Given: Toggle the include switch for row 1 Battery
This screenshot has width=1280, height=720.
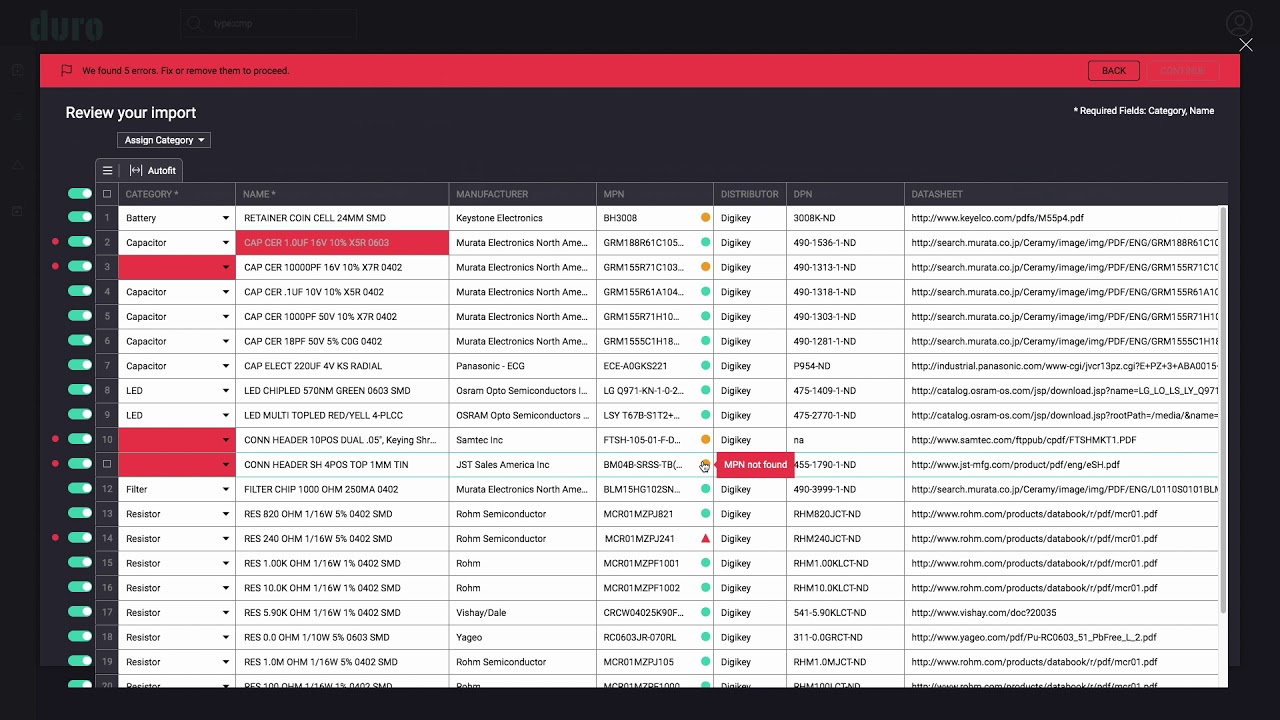Looking at the screenshot, I should coord(80,217).
